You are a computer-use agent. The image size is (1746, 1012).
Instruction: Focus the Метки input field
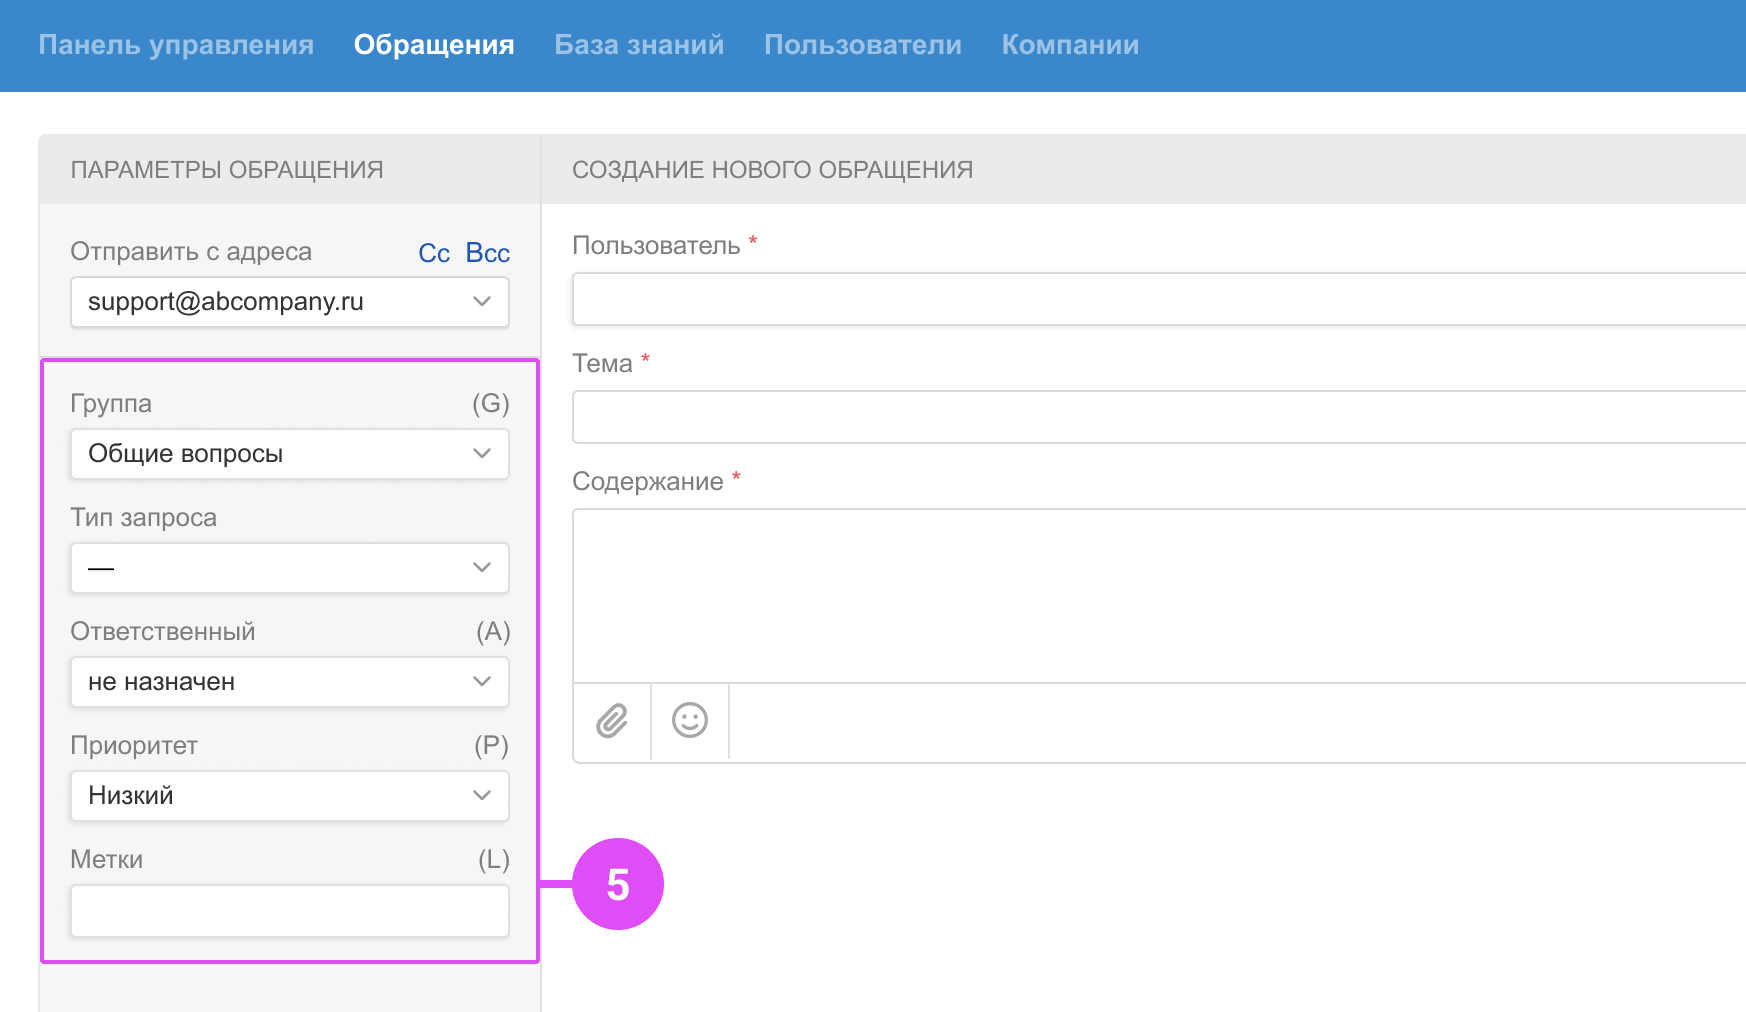(x=289, y=911)
